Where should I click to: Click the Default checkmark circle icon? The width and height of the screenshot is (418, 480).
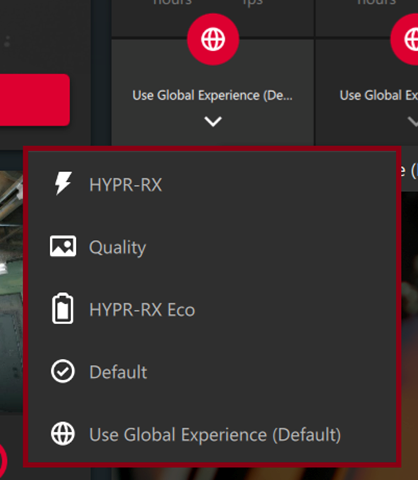click(x=63, y=371)
